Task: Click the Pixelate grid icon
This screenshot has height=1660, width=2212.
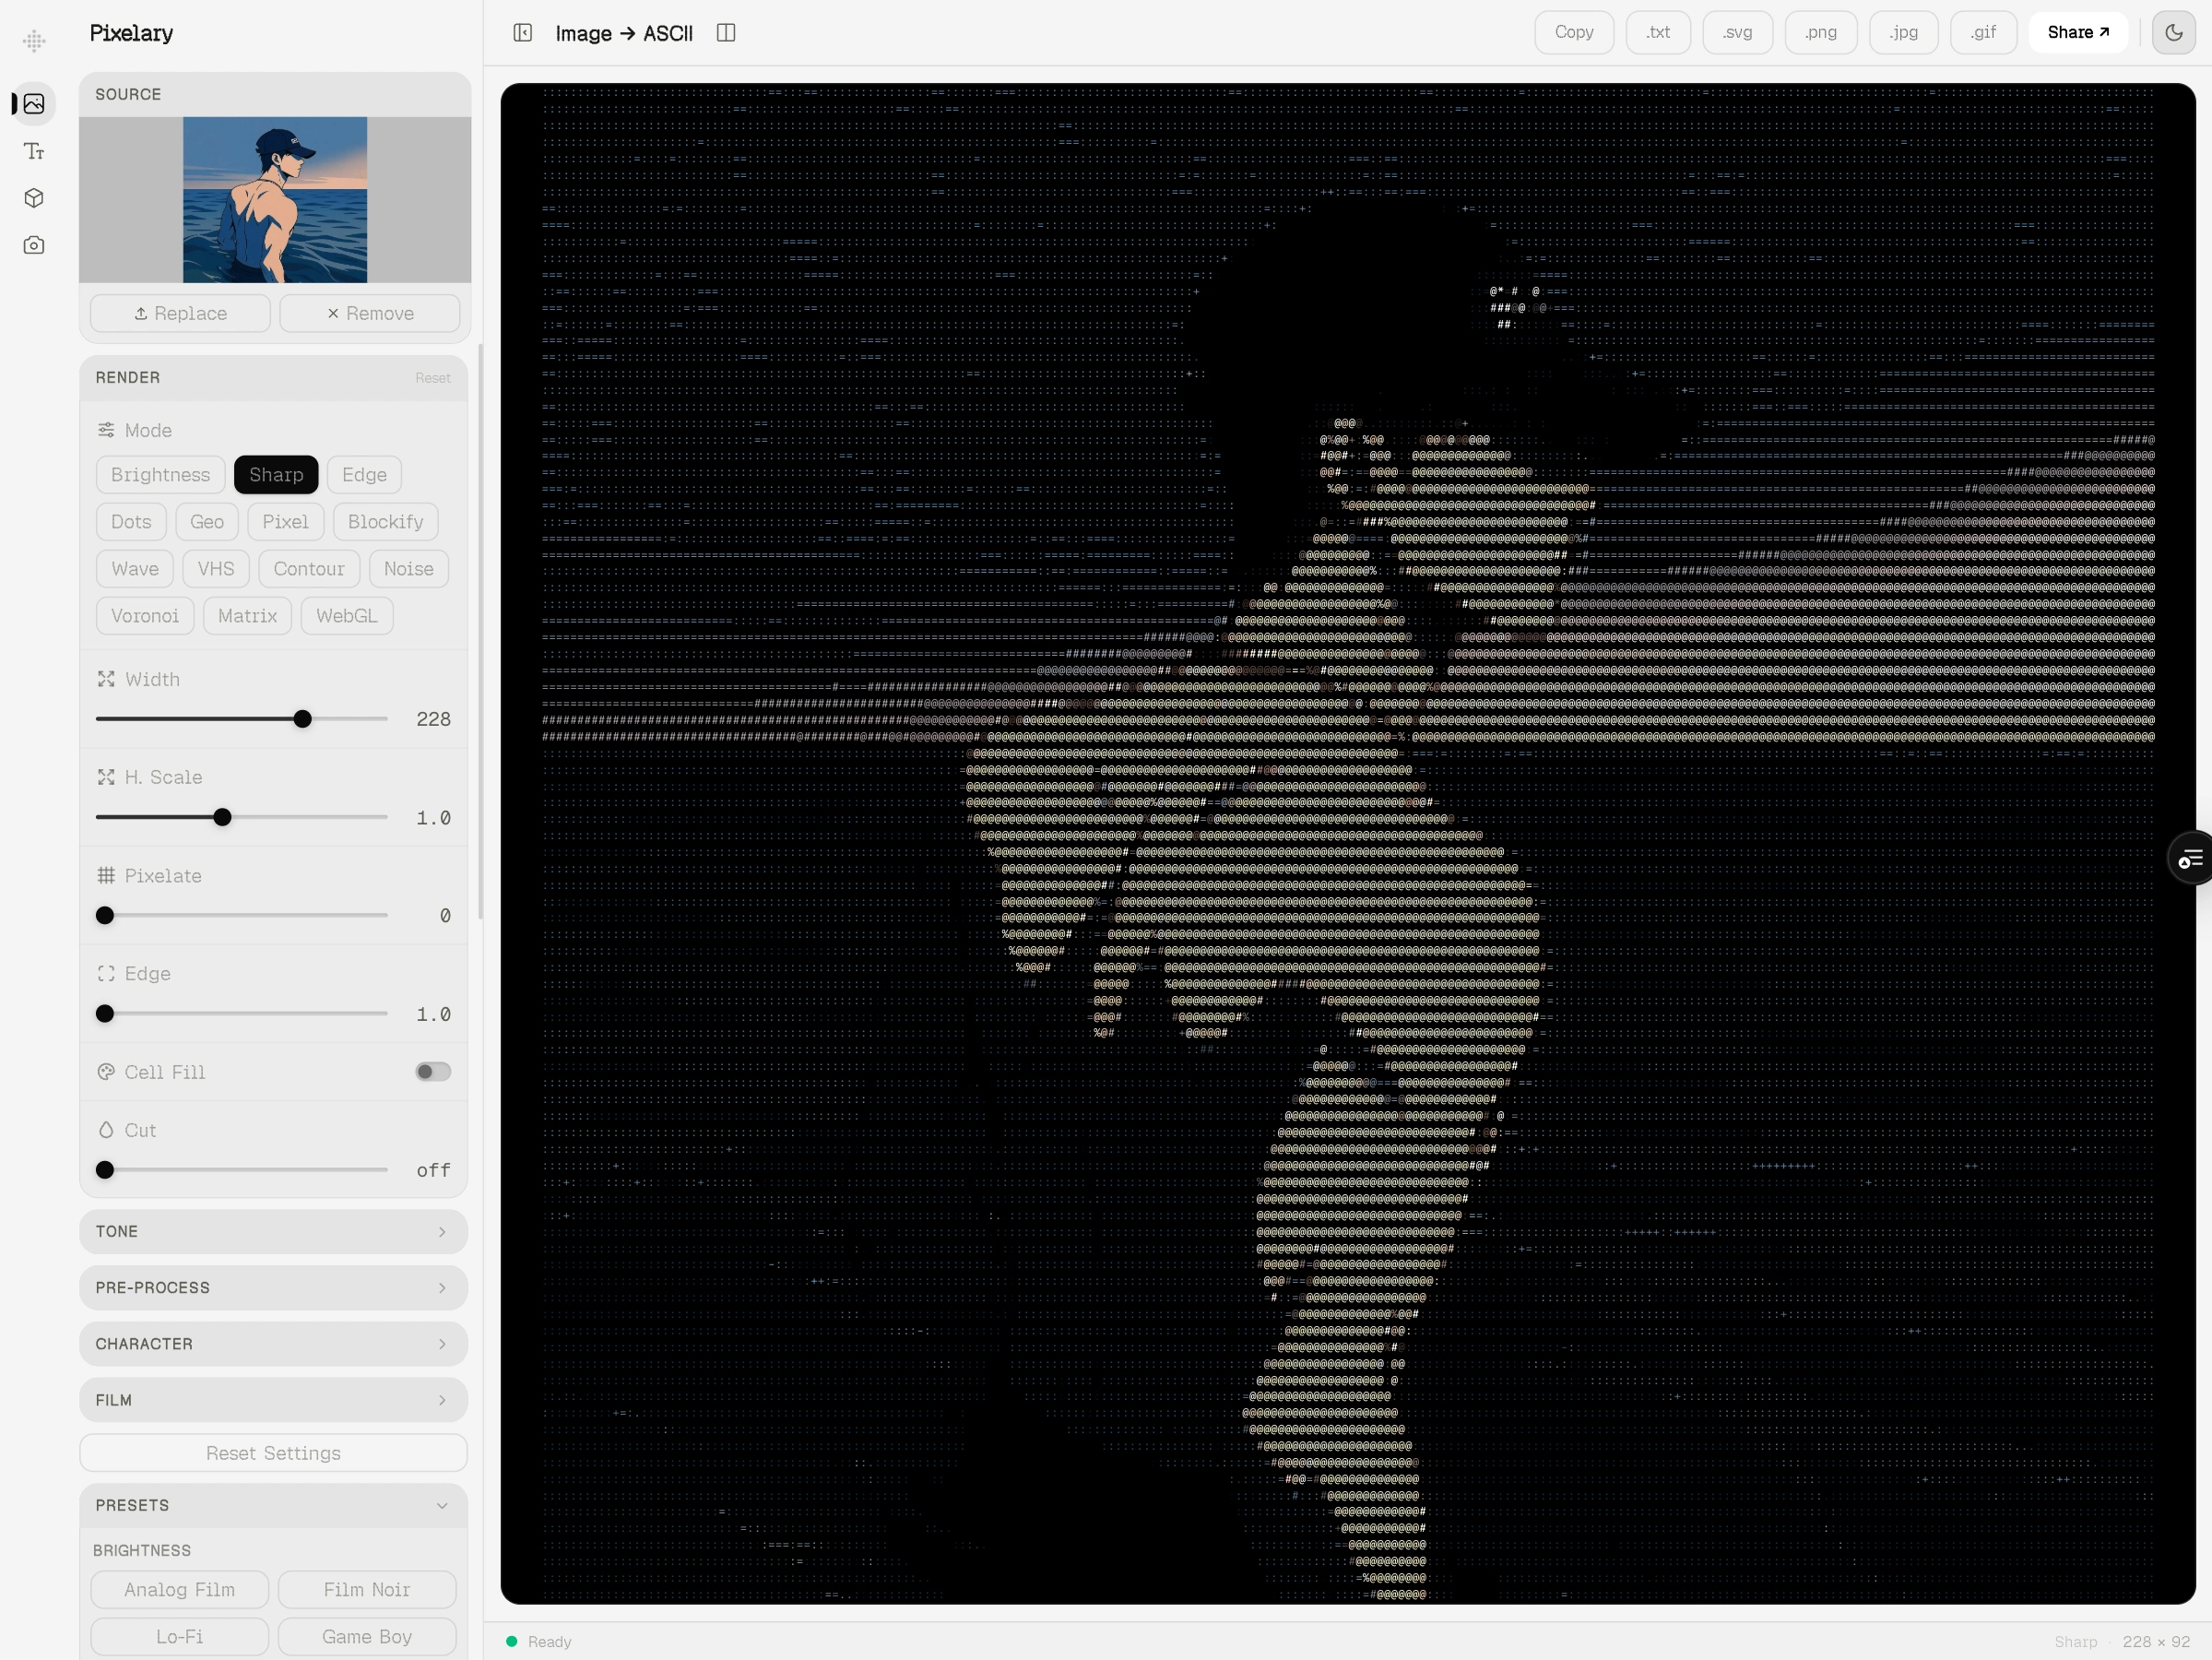Action: 106,875
